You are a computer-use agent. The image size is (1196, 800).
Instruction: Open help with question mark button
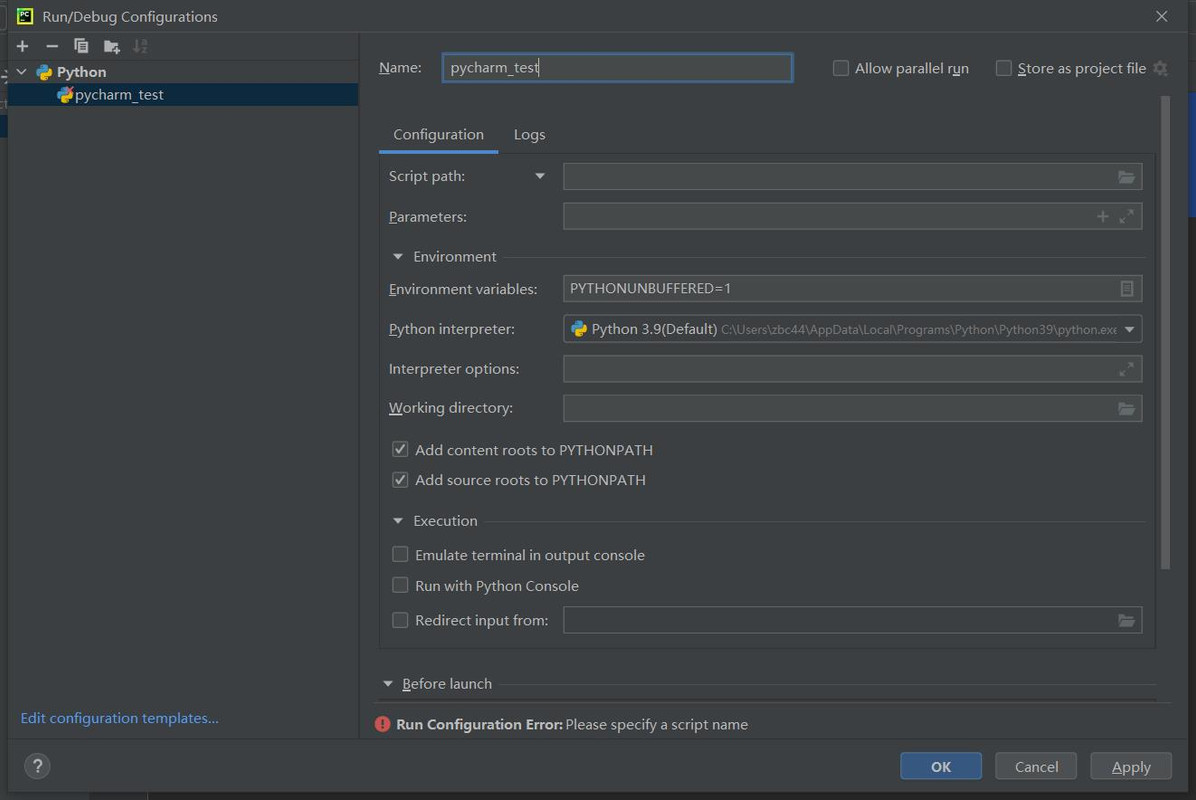[x=37, y=766]
